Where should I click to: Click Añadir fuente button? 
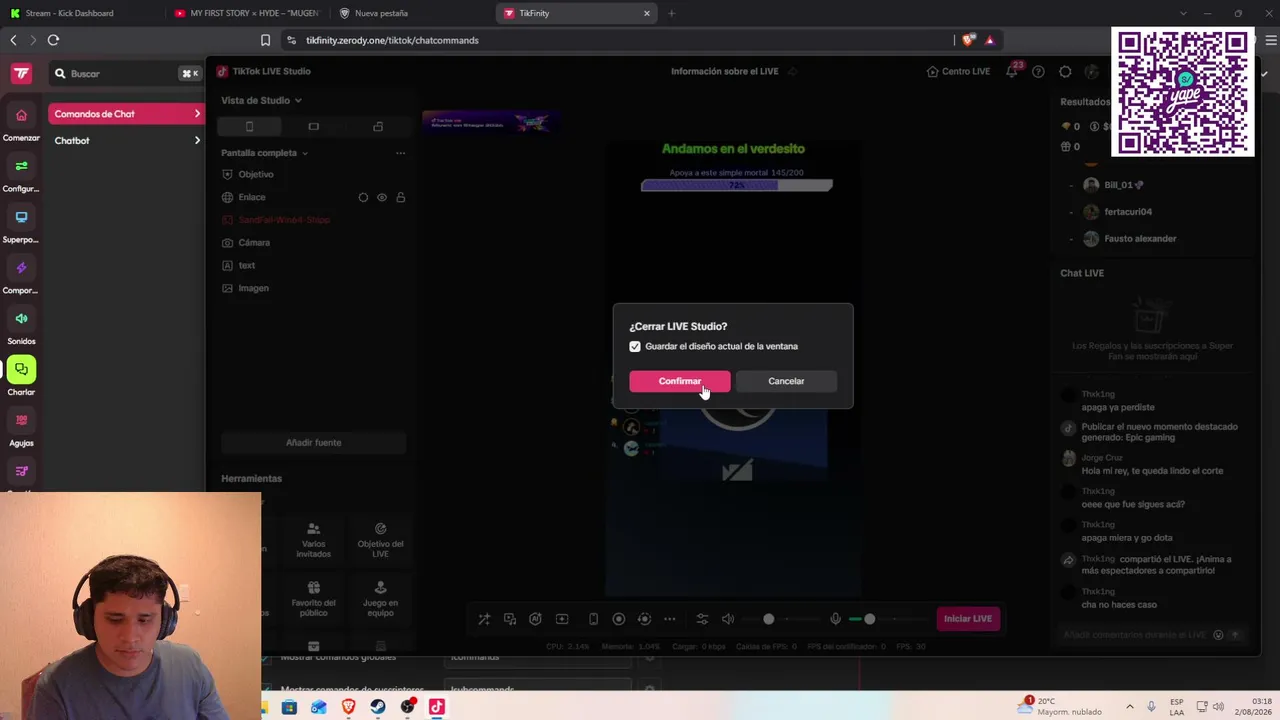pos(313,442)
